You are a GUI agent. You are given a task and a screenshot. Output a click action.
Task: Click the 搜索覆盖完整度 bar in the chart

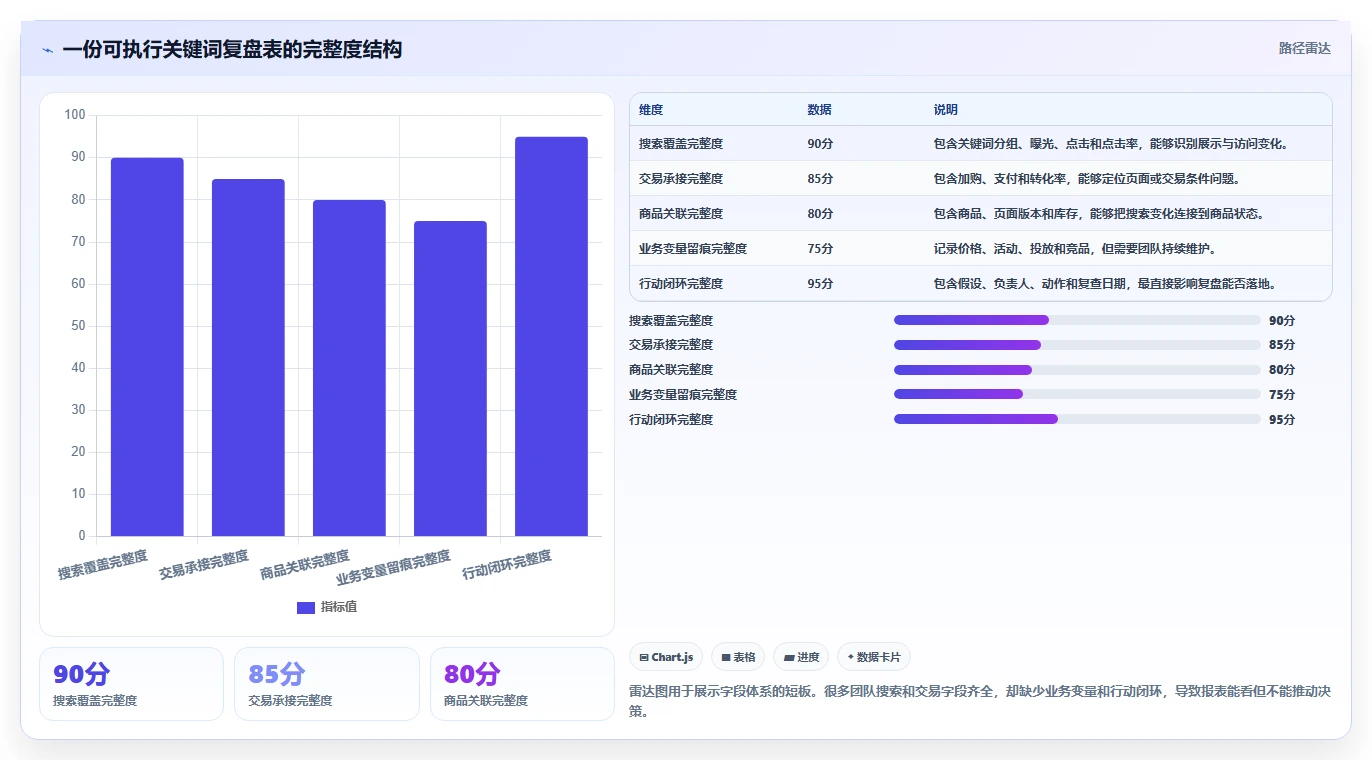pos(147,346)
